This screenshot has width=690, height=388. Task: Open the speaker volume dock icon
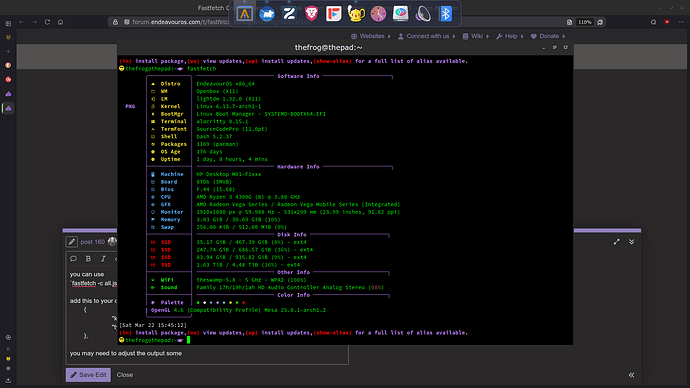pos(423,14)
